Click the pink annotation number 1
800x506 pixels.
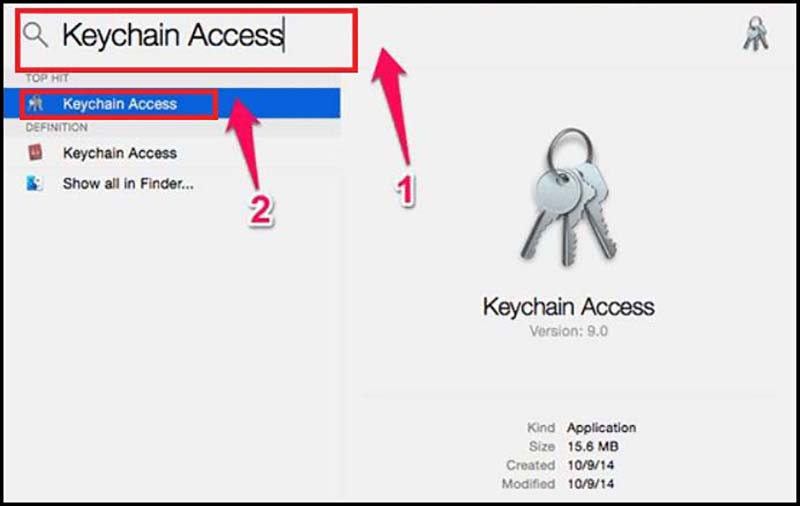(406, 191)
